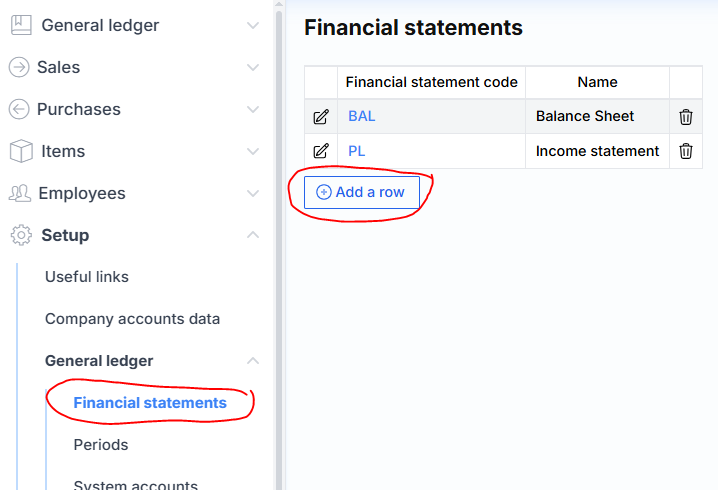This screenshot has width=718, height=490.
Task: Expand the top General ledger chevron
Action: (253, 25)
